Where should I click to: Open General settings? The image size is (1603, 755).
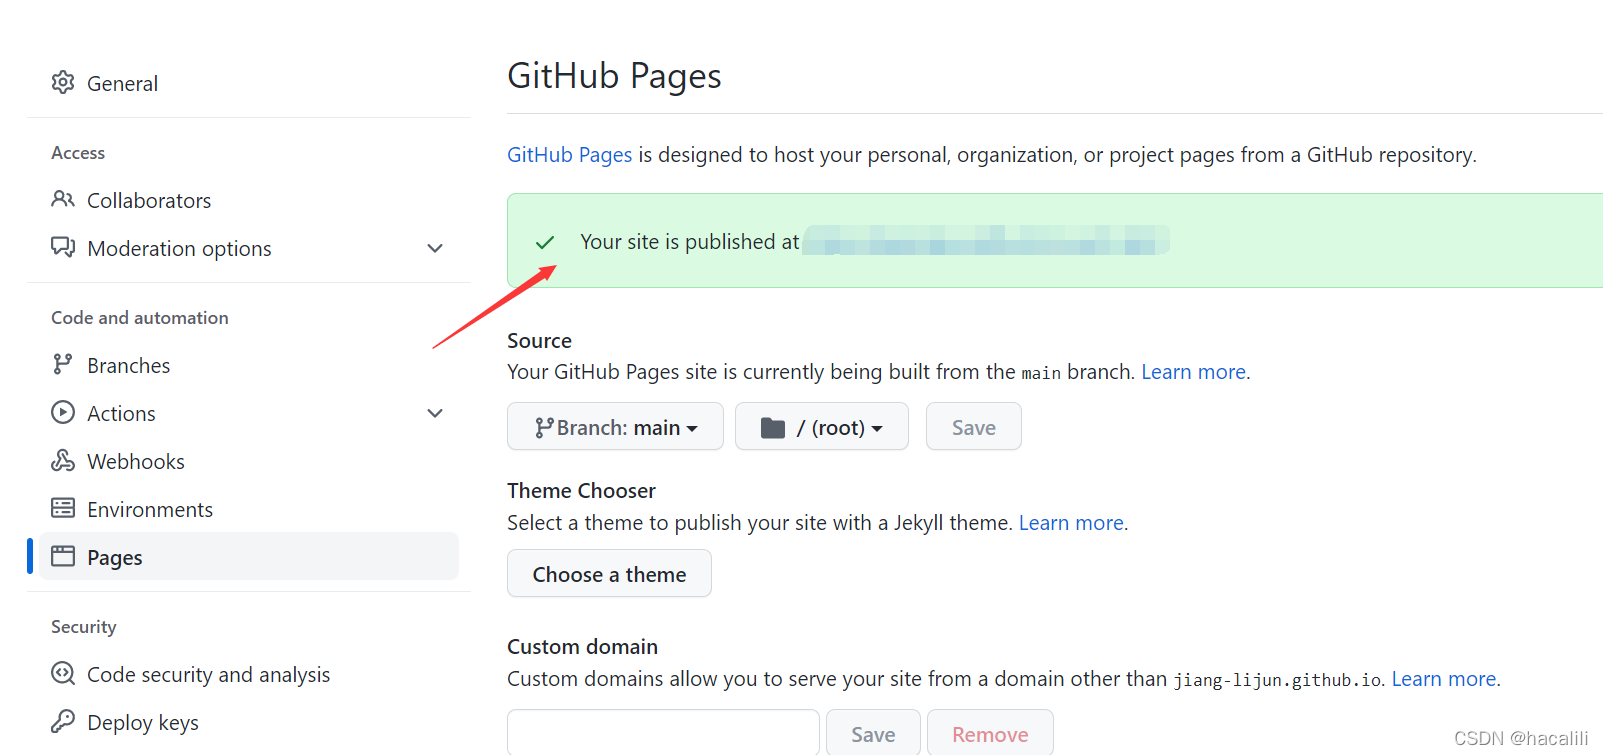(x=123, y=83)
